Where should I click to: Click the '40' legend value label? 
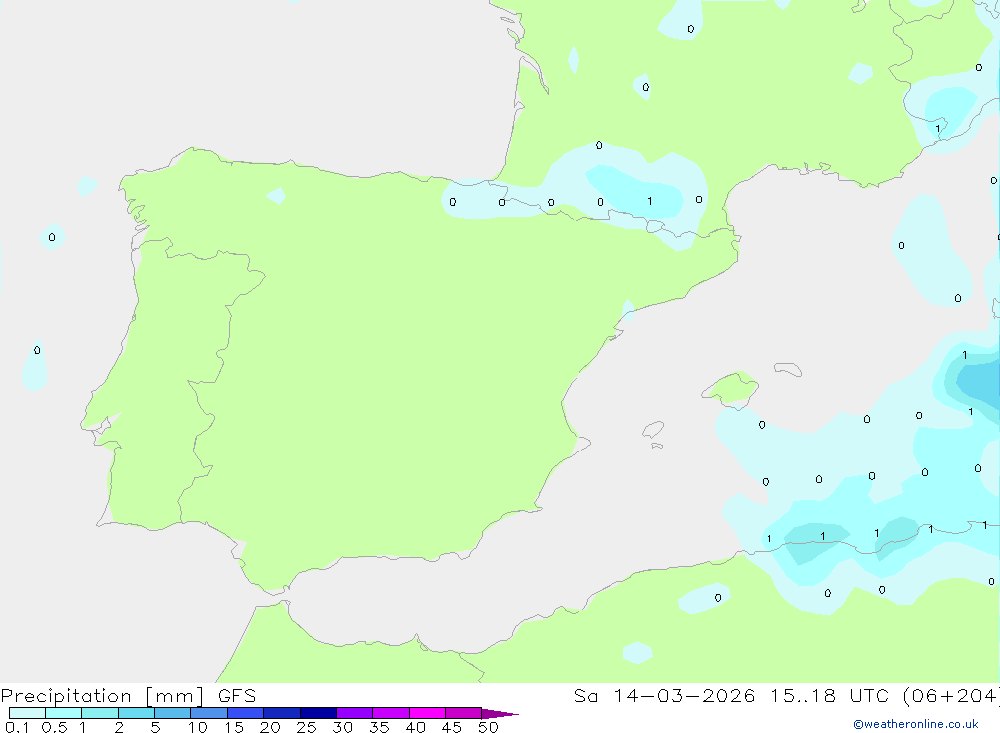(x=415, y=727)
